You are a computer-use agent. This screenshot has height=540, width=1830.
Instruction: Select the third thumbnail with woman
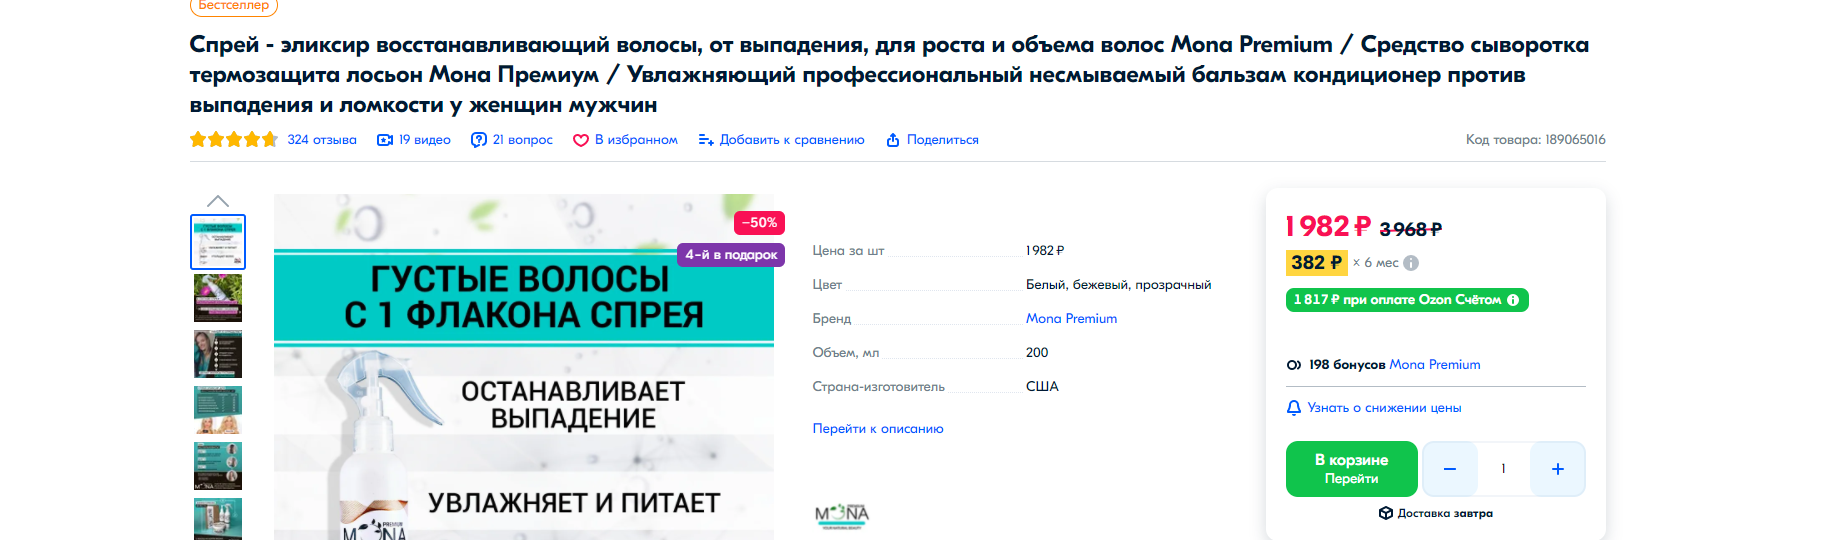(x=218, y=354)
